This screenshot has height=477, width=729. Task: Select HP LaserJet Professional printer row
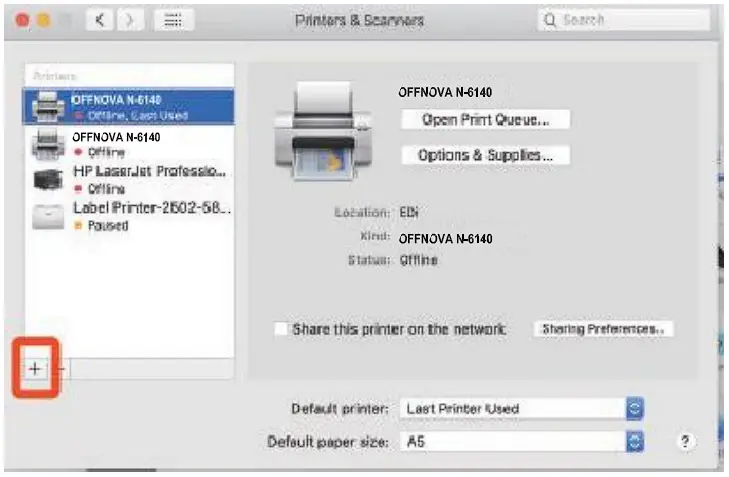click(x=129, y=180)
